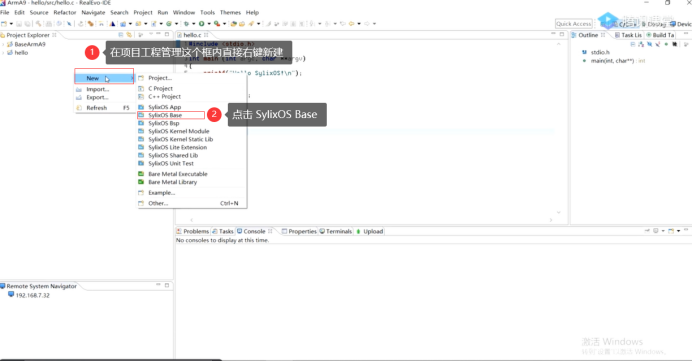Image resolution: width=692 pixels, height=361 pixels.
Task: Click the New file toolbar icon
Action: tap(4, 24)
